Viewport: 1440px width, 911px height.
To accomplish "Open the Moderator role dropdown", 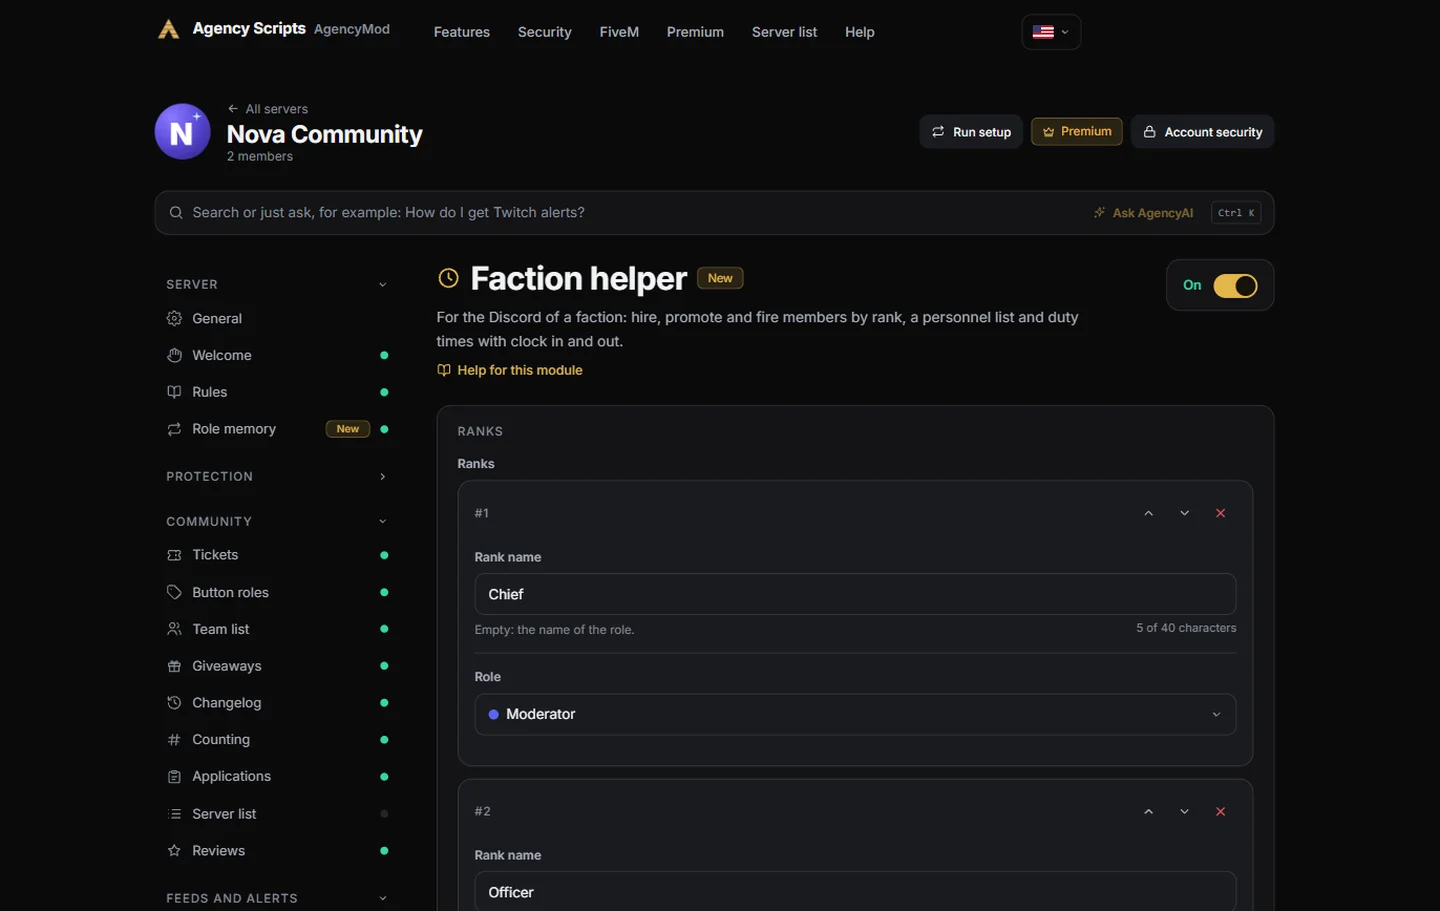I will point(855,715).
